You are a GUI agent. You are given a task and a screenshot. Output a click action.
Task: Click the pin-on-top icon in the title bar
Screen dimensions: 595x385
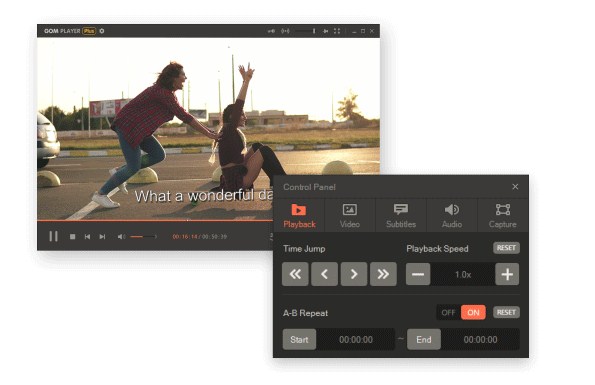[x=325, y=31]
